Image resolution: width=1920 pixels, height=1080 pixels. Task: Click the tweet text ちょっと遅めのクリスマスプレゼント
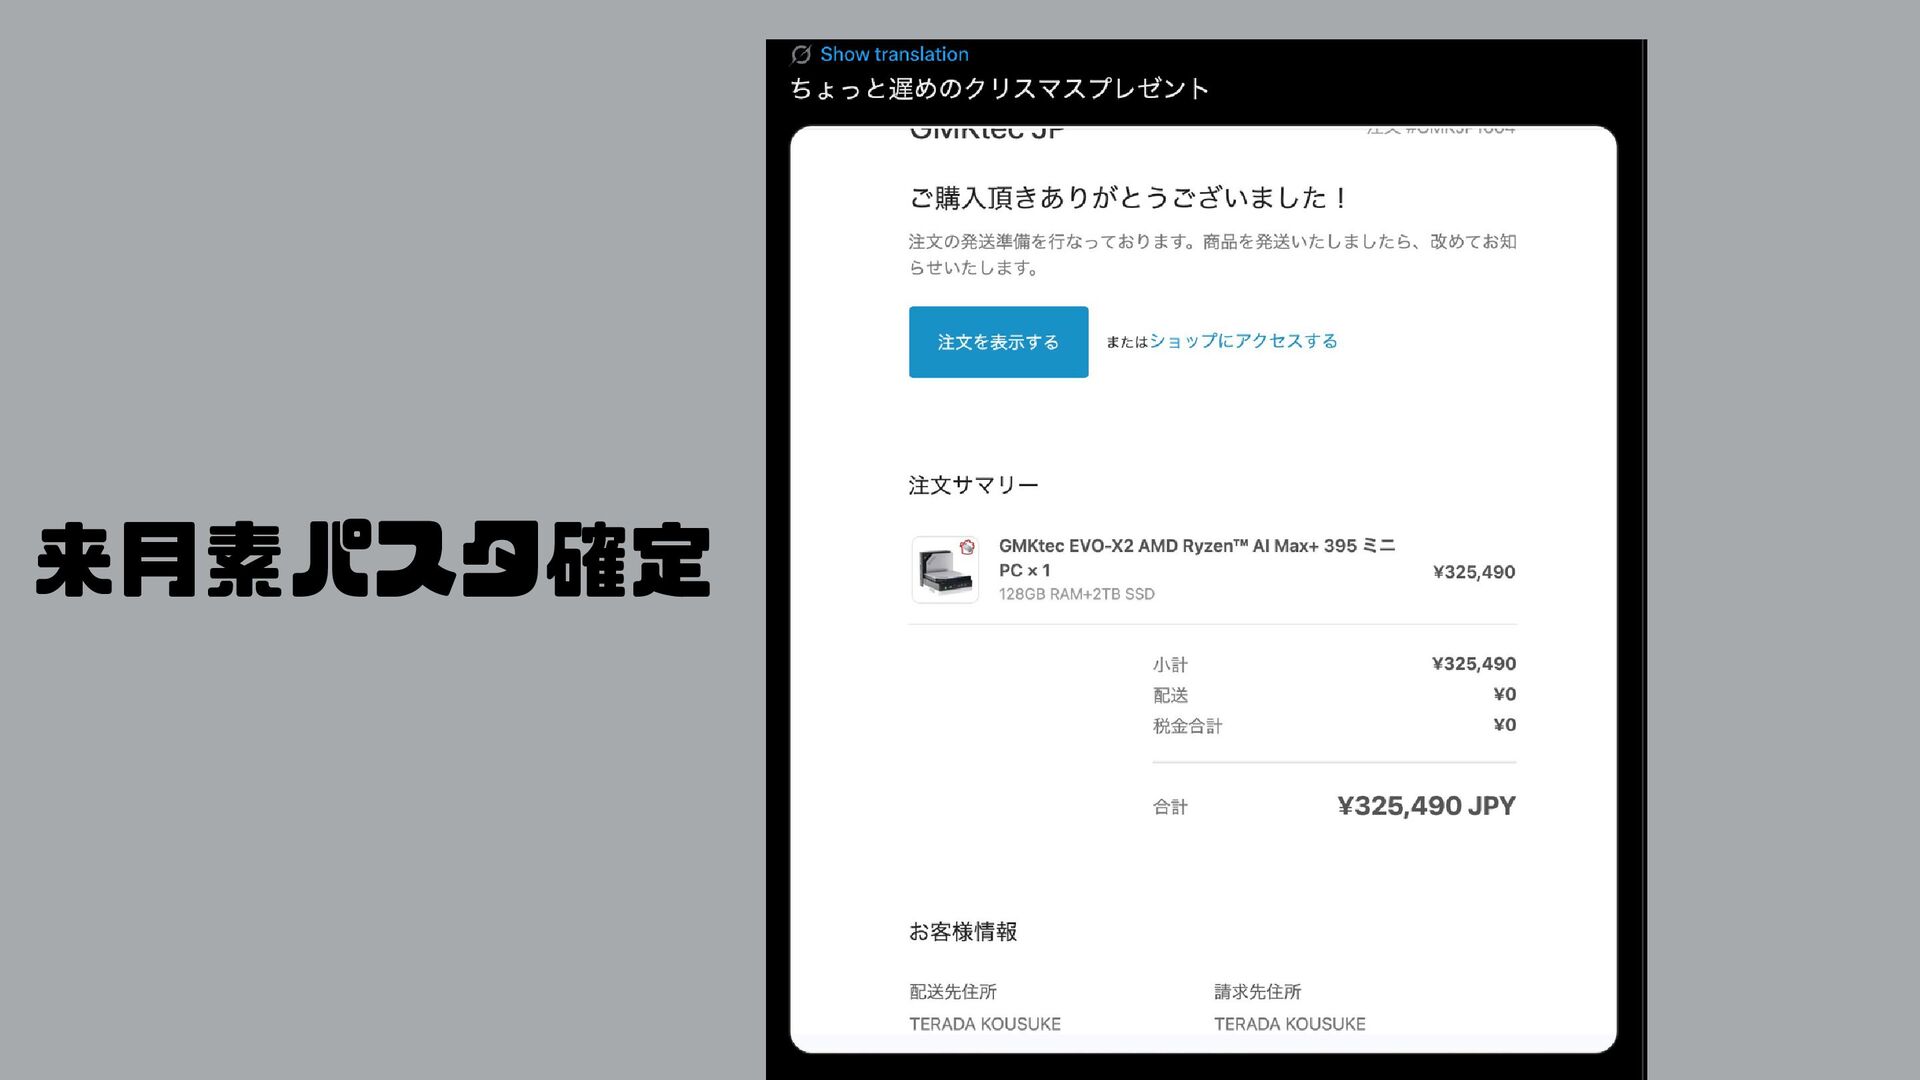point(999,89)
